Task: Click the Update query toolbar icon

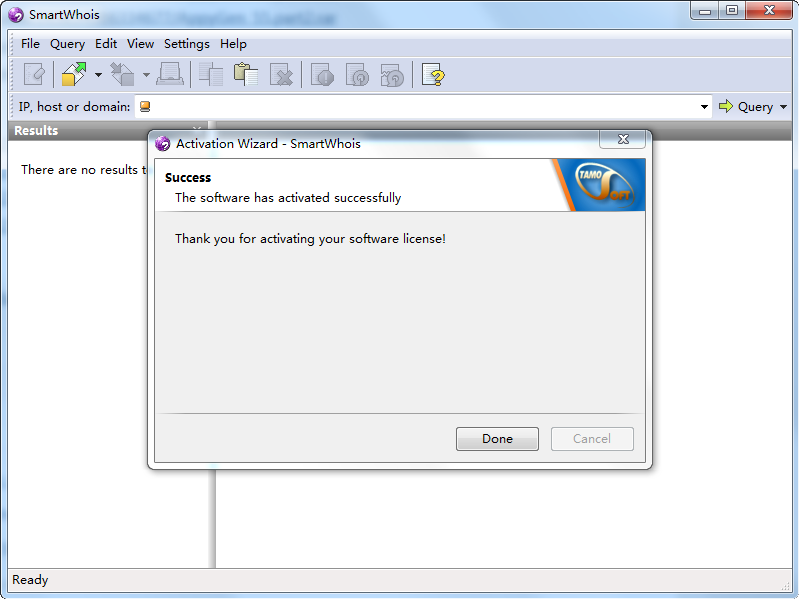Action: (x=357, y=75)
